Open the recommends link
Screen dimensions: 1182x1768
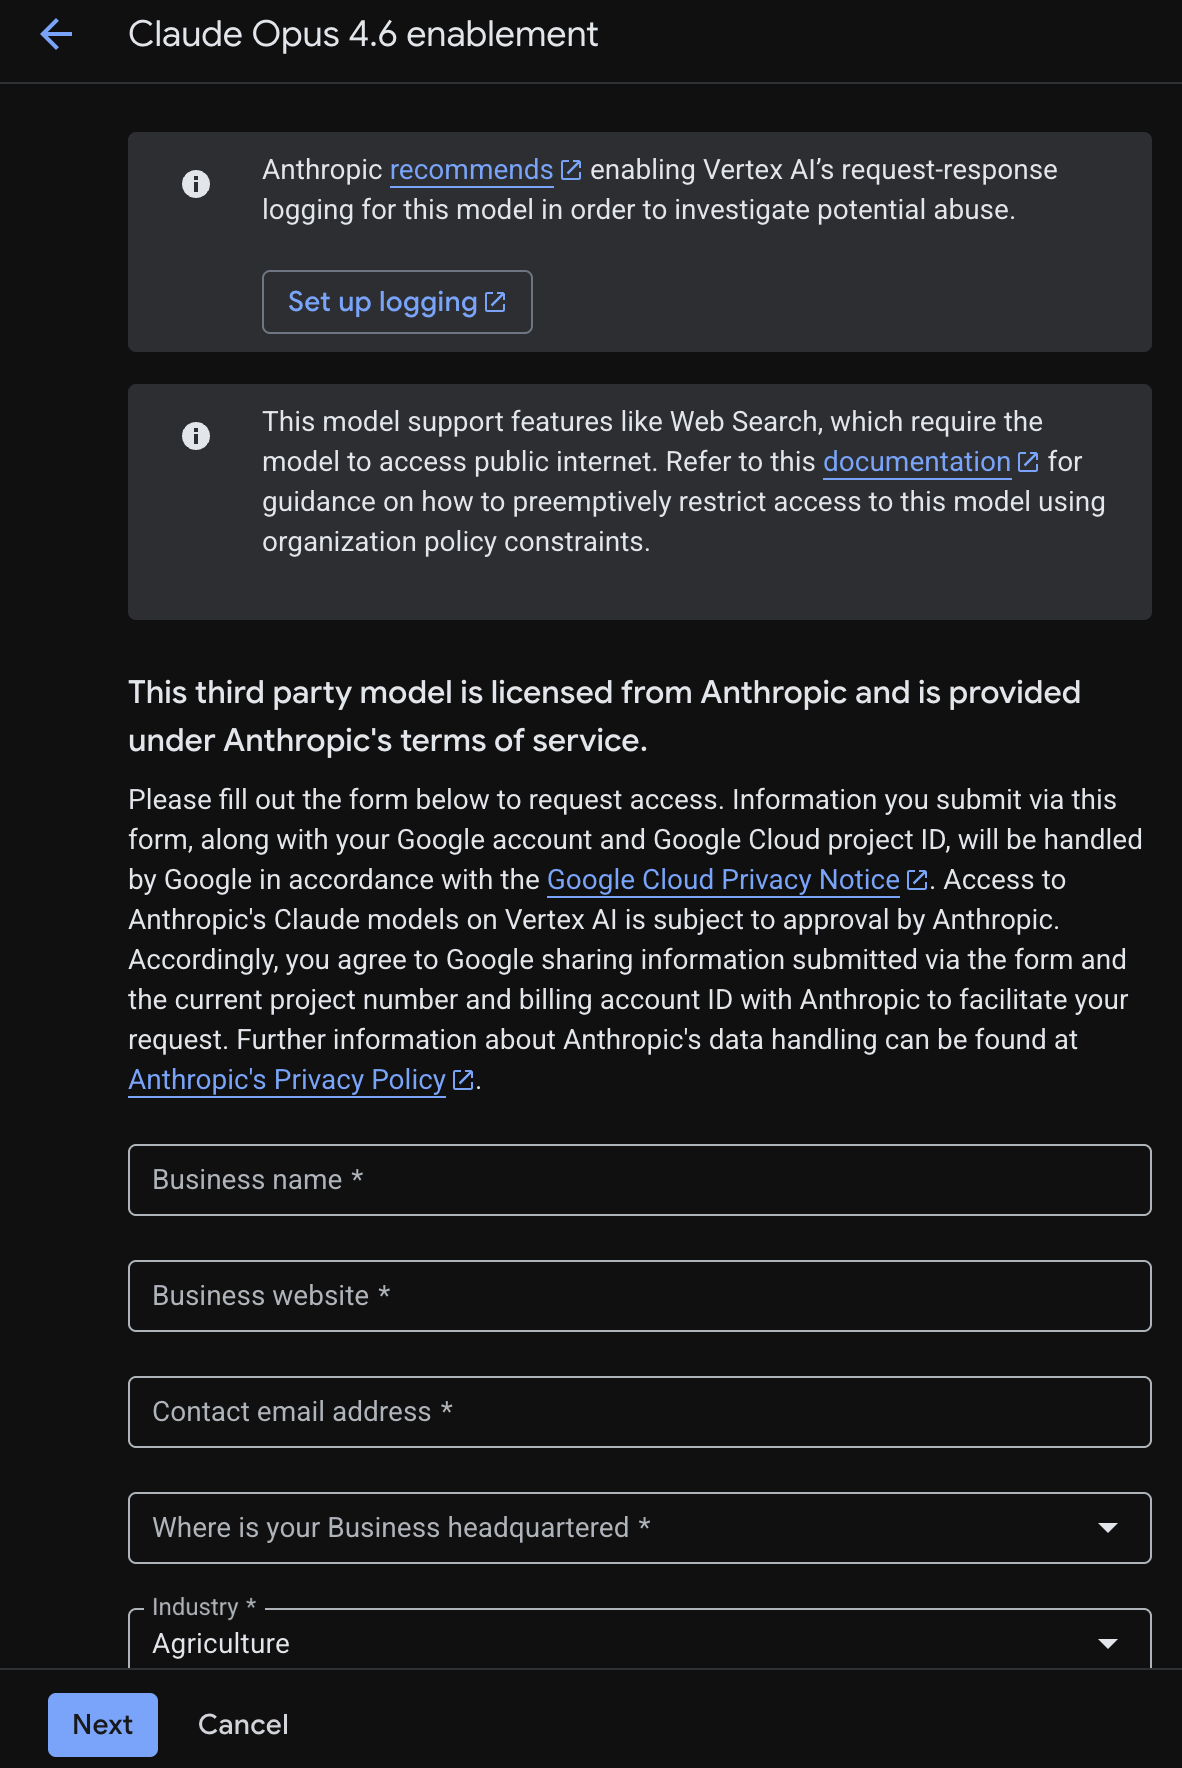[x=471, y=170]
